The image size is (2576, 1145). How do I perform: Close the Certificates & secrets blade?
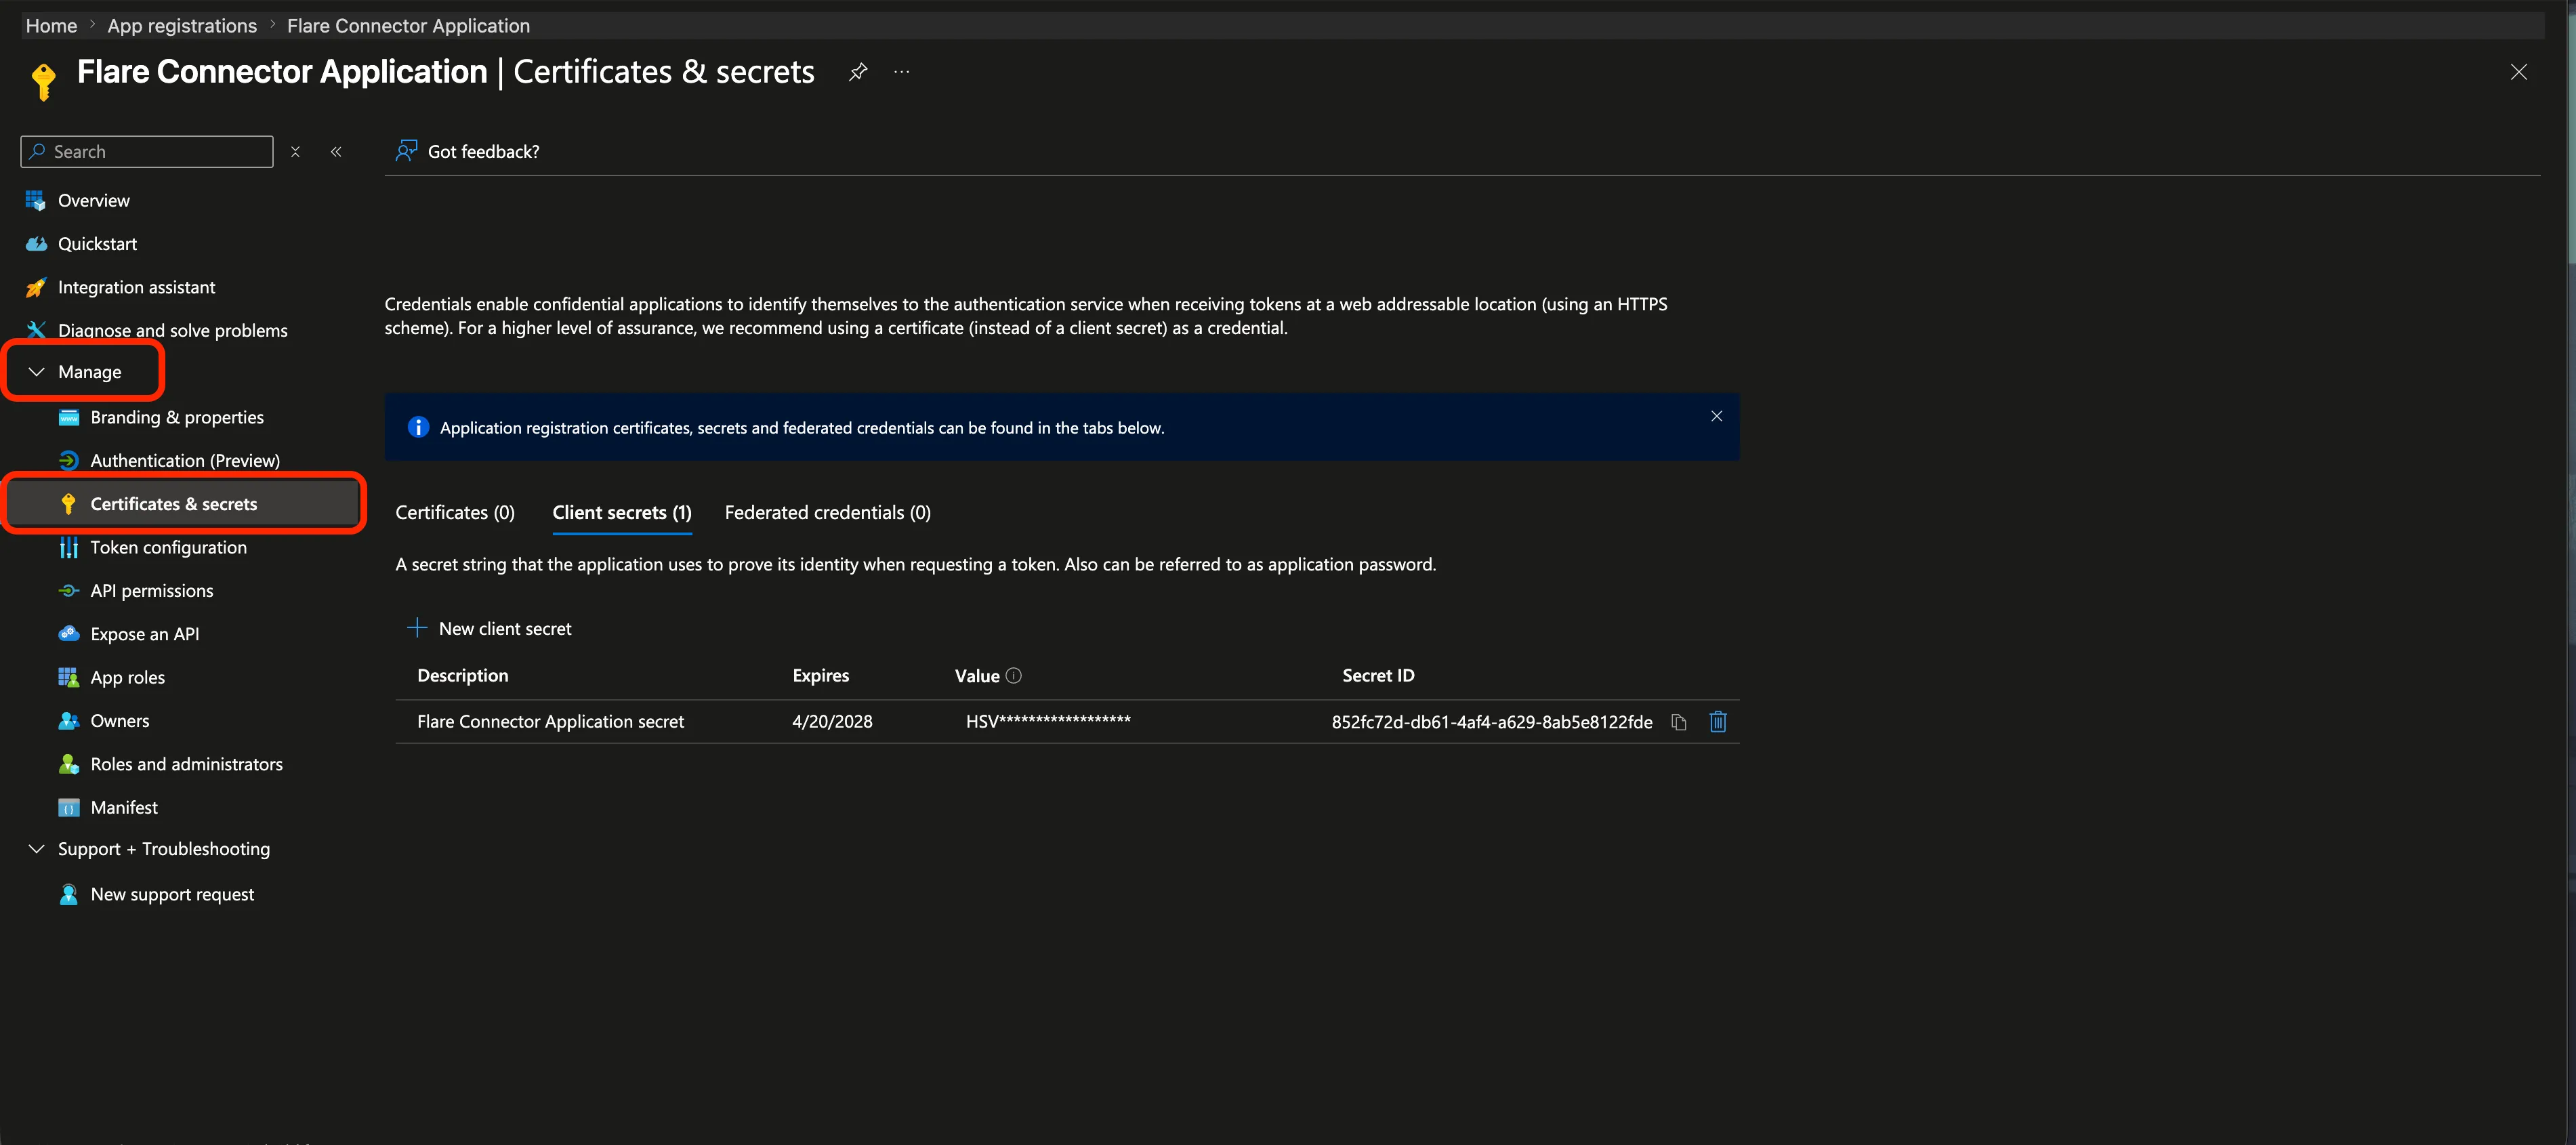pos(2518,72)
